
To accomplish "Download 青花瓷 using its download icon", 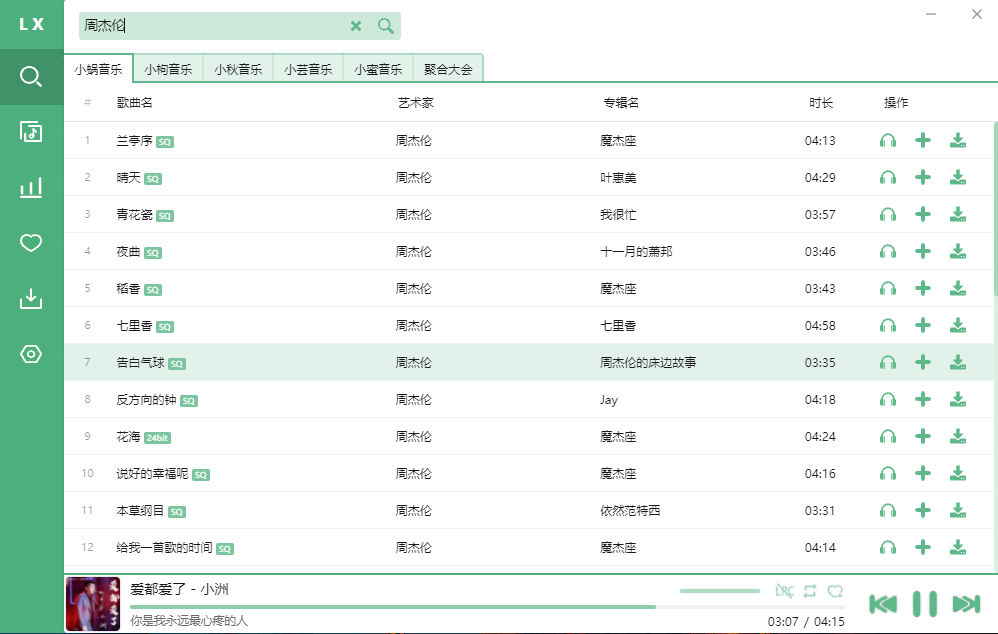I will pyautogui.click(x=957, y=214).
